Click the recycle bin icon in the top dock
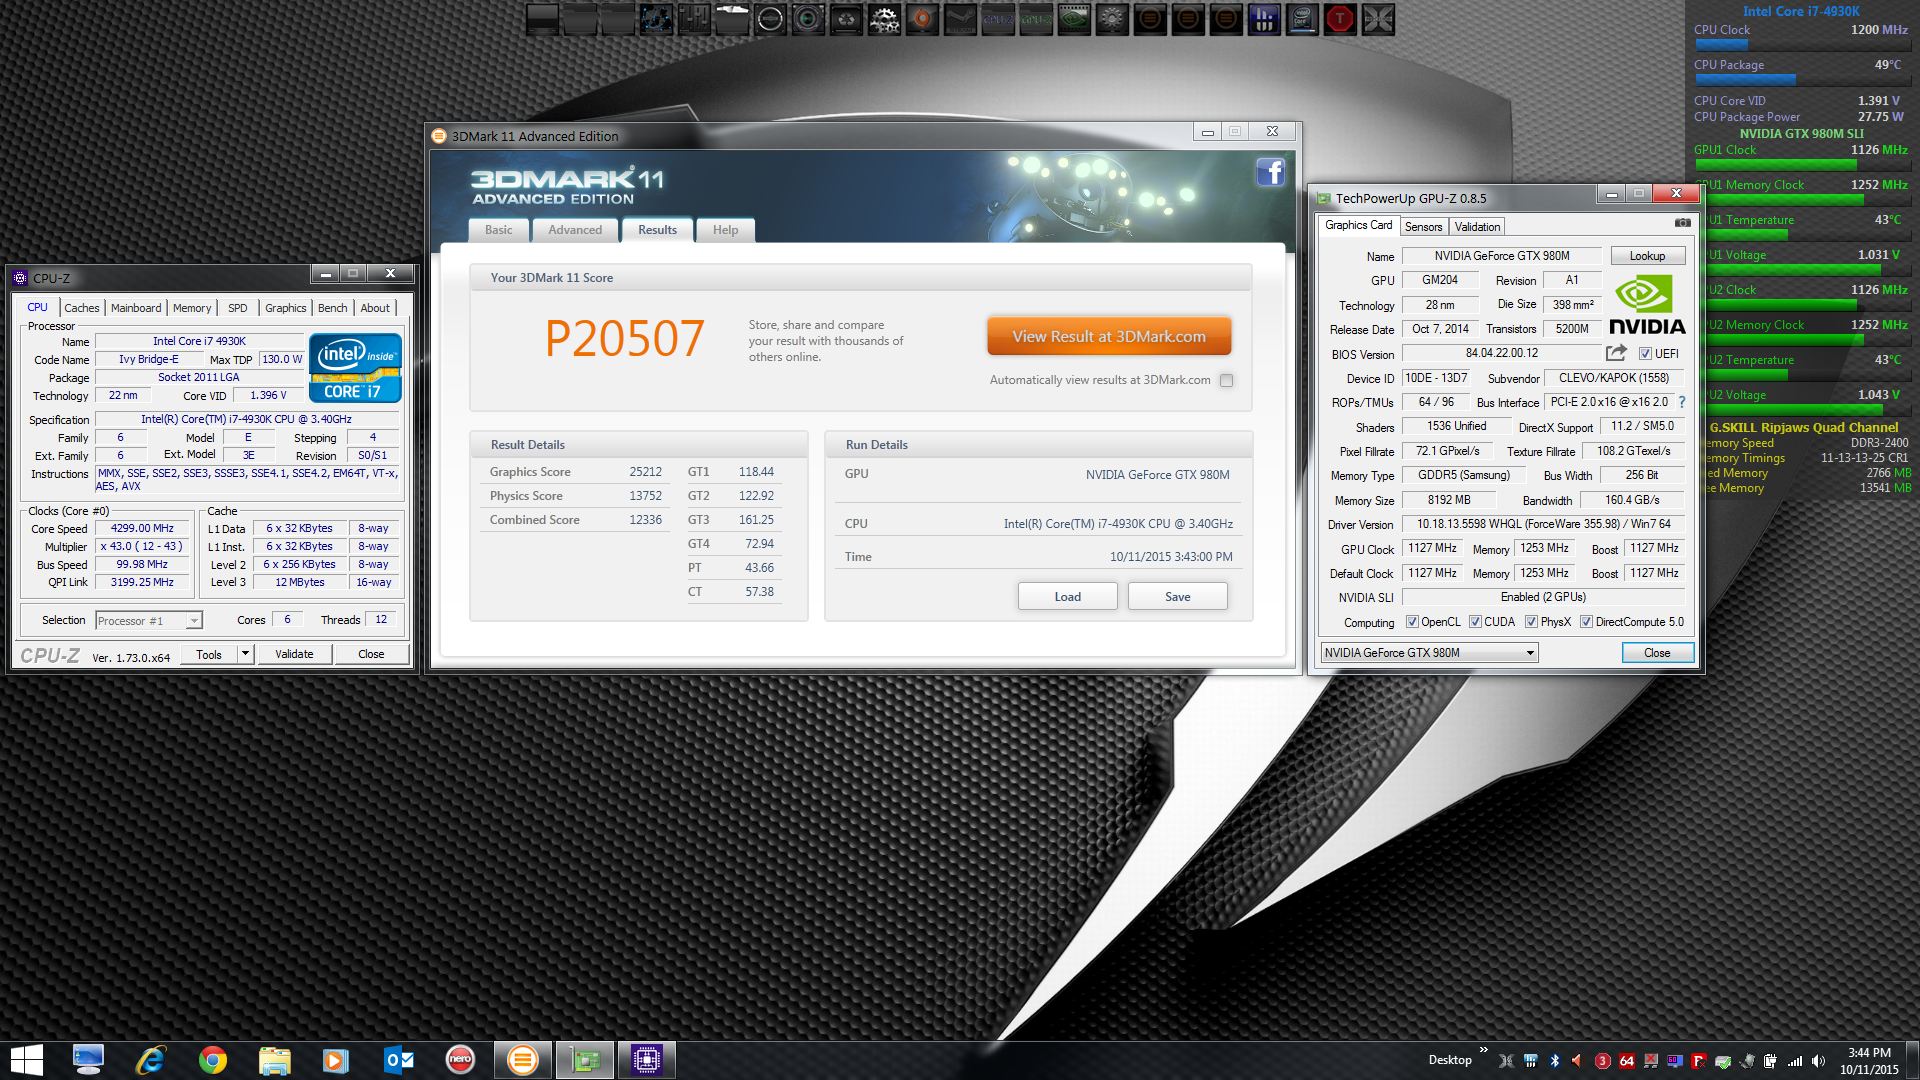The height and width of the screenshot is (1080, 1920). [846, 18]
